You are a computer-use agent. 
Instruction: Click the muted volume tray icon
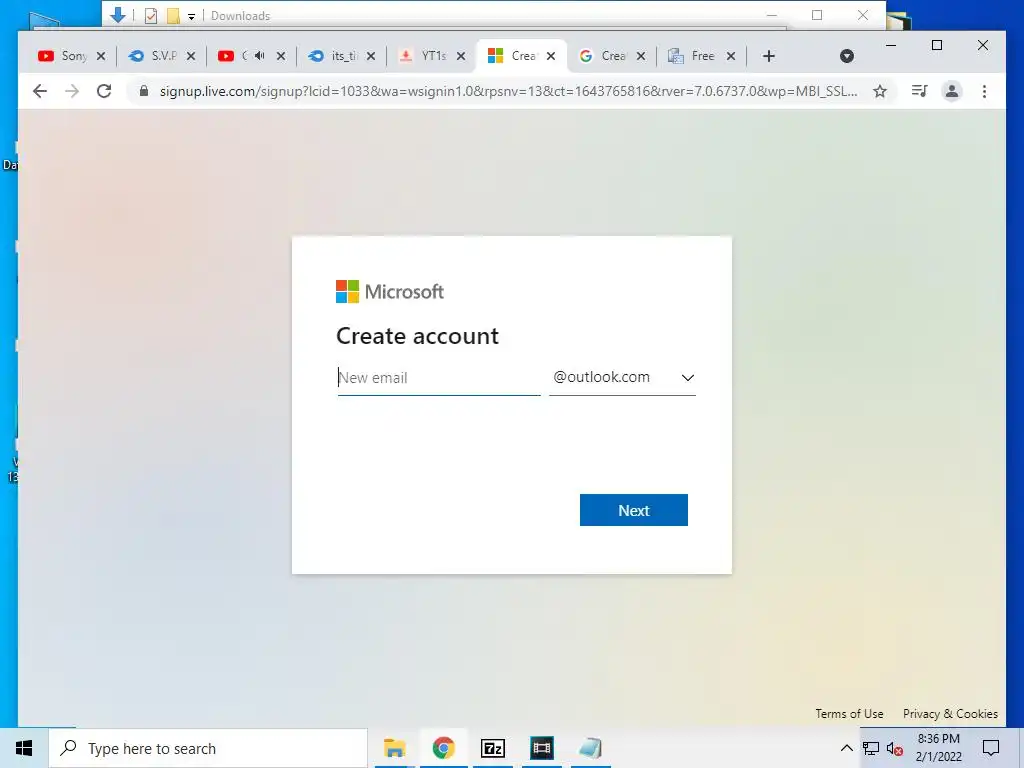pyautogui.click(x=895, y=748)
